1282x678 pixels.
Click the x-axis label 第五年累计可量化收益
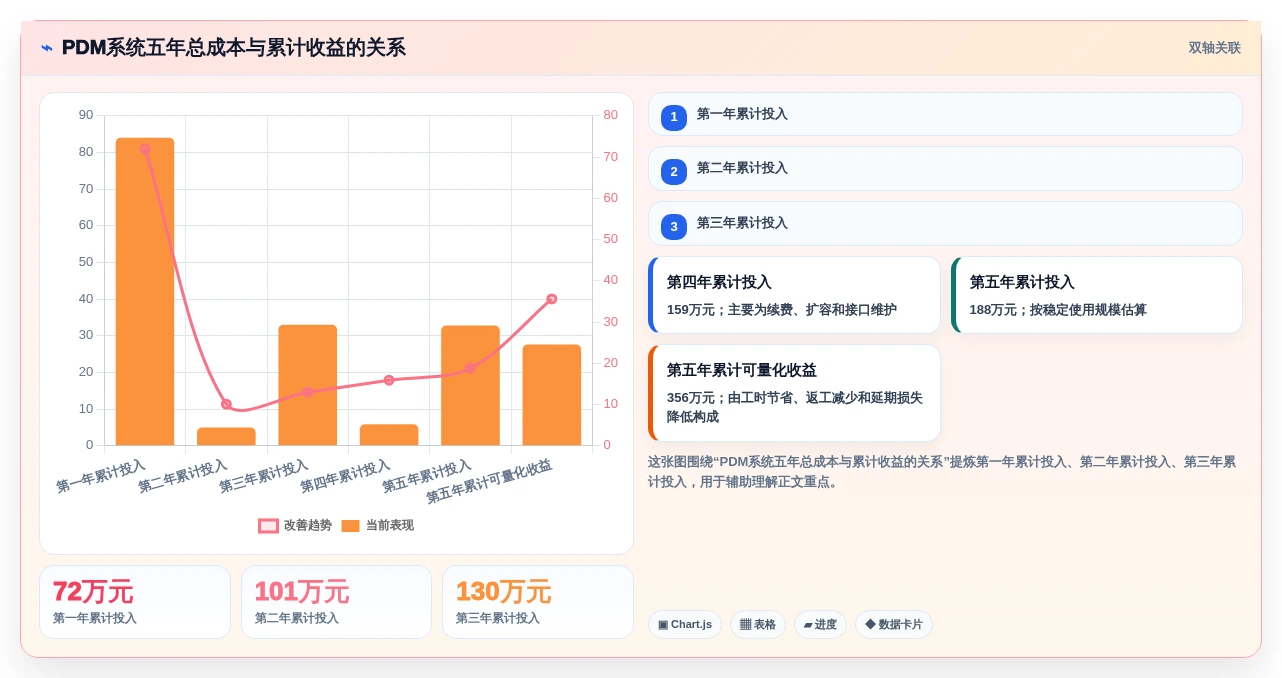pyautogui.click(x=489, y=481)
